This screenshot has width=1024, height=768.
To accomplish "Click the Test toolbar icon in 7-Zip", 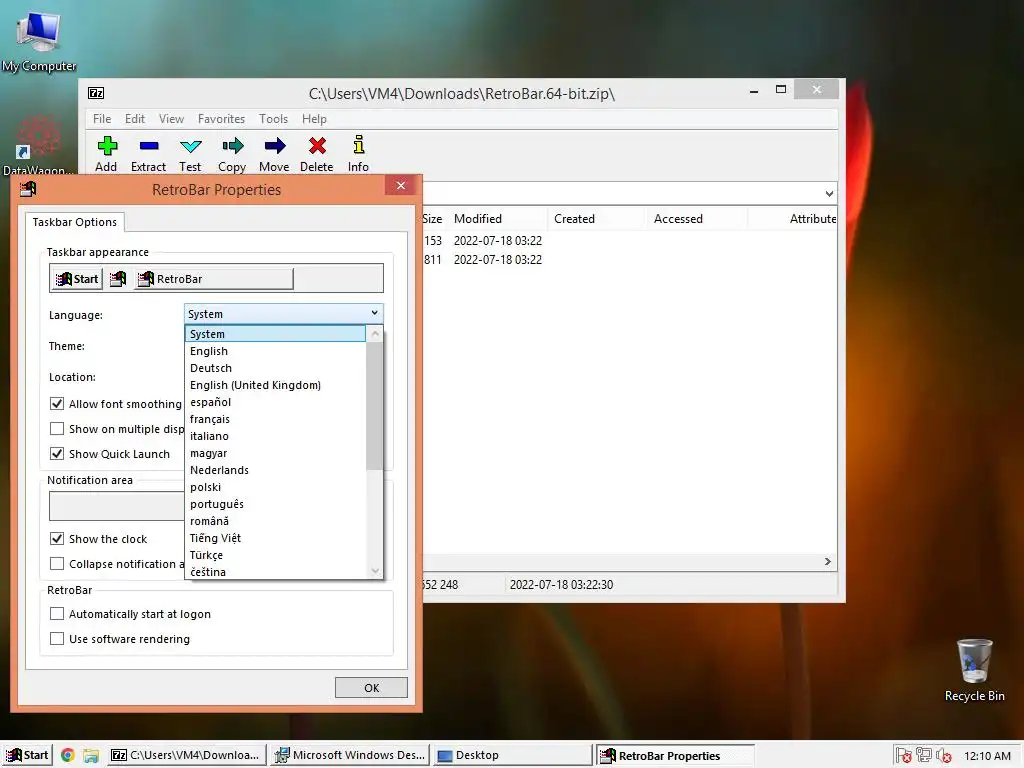I will pos(190,153).
